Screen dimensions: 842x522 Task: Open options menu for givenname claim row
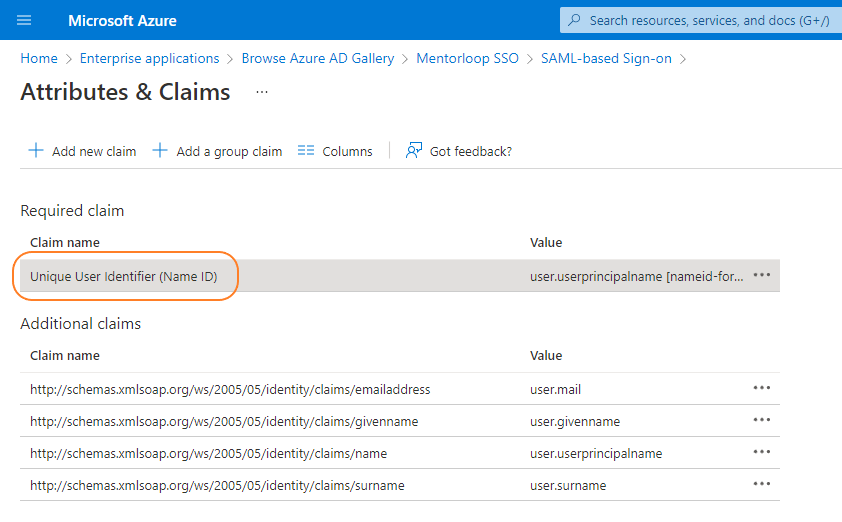[761, 420]
